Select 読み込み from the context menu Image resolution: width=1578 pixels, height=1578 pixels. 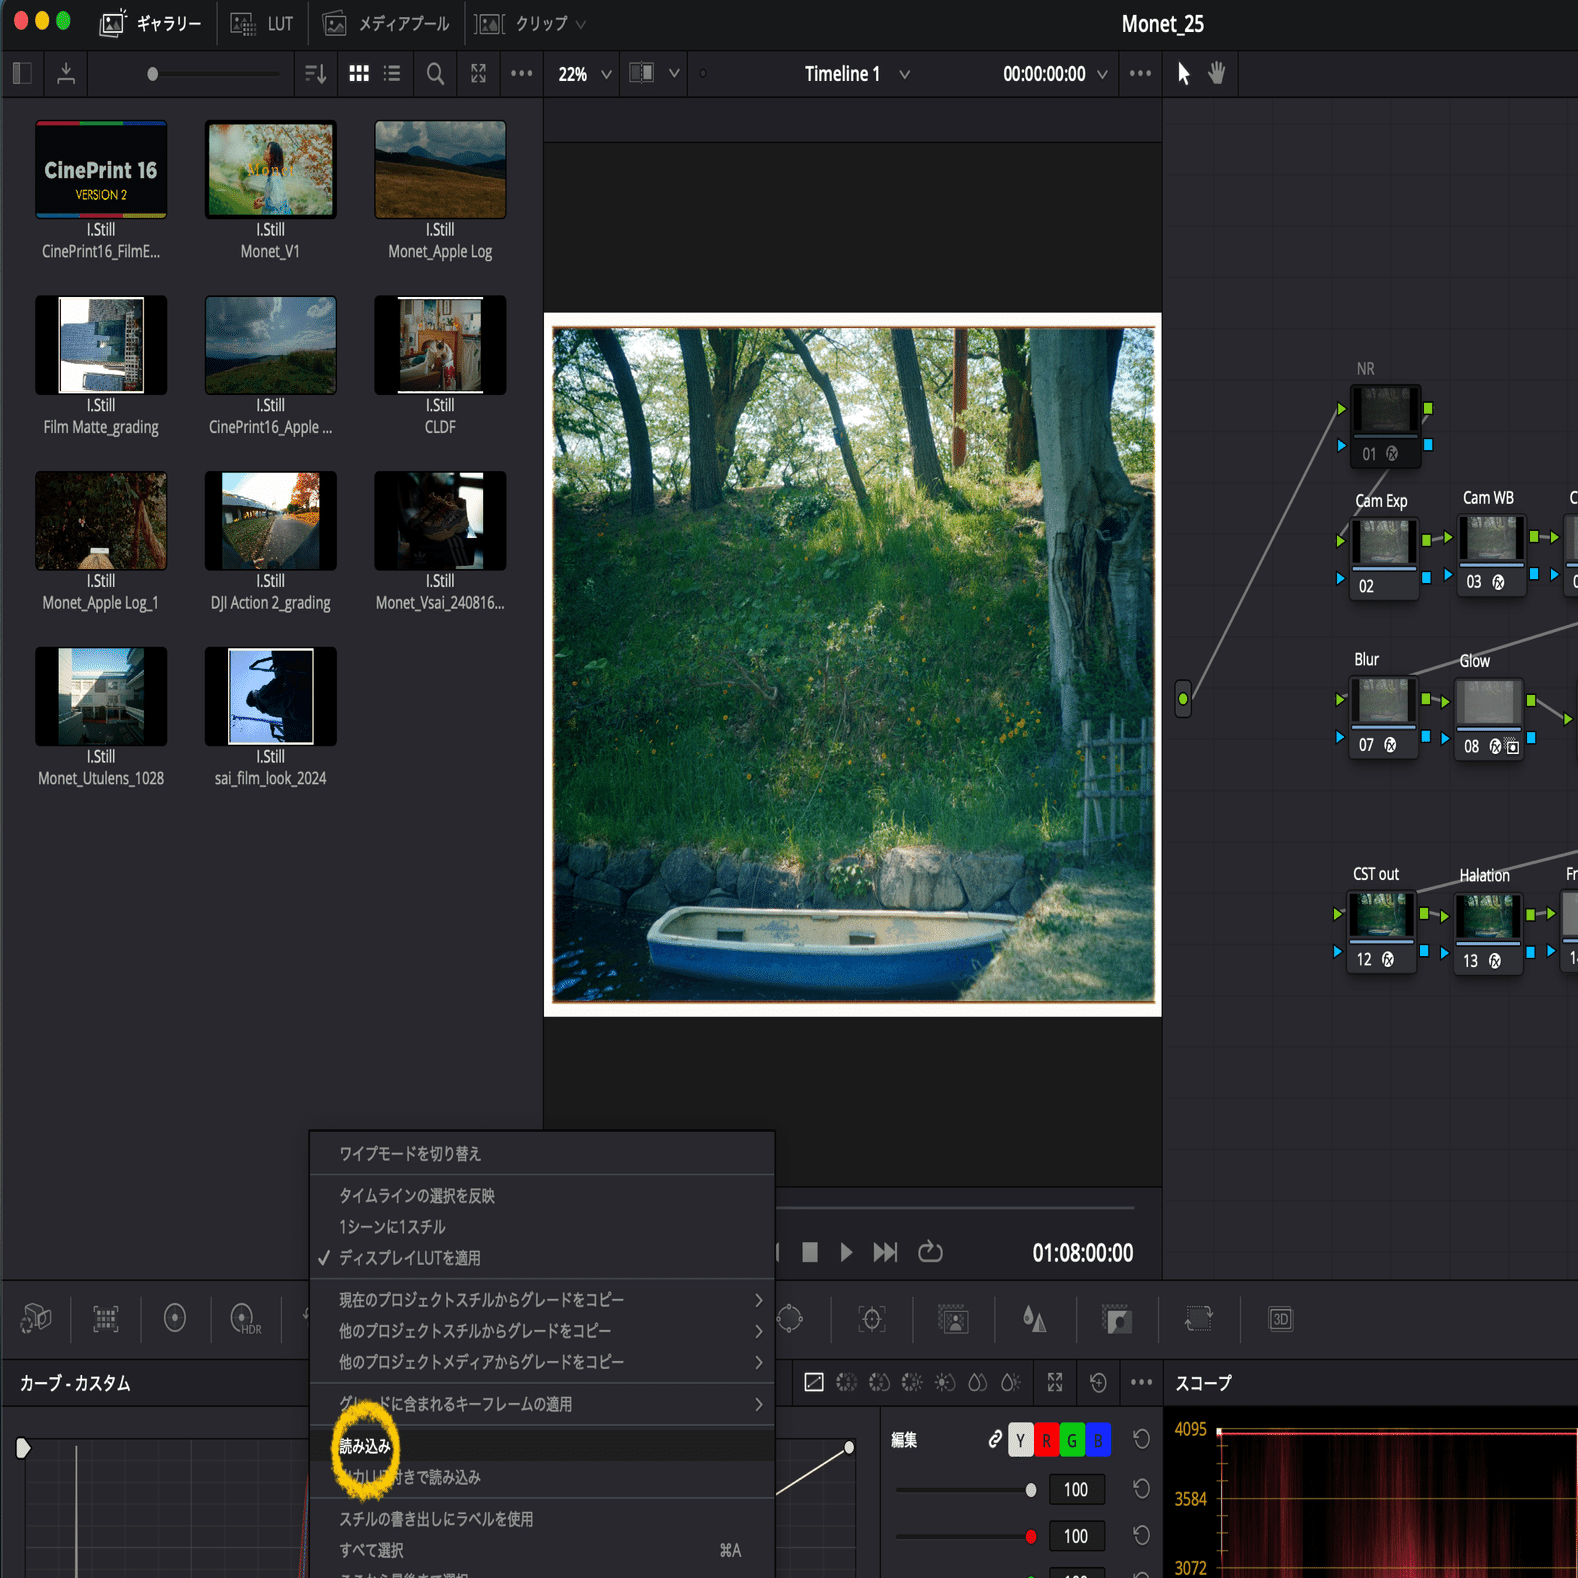tap(542, 1446)
